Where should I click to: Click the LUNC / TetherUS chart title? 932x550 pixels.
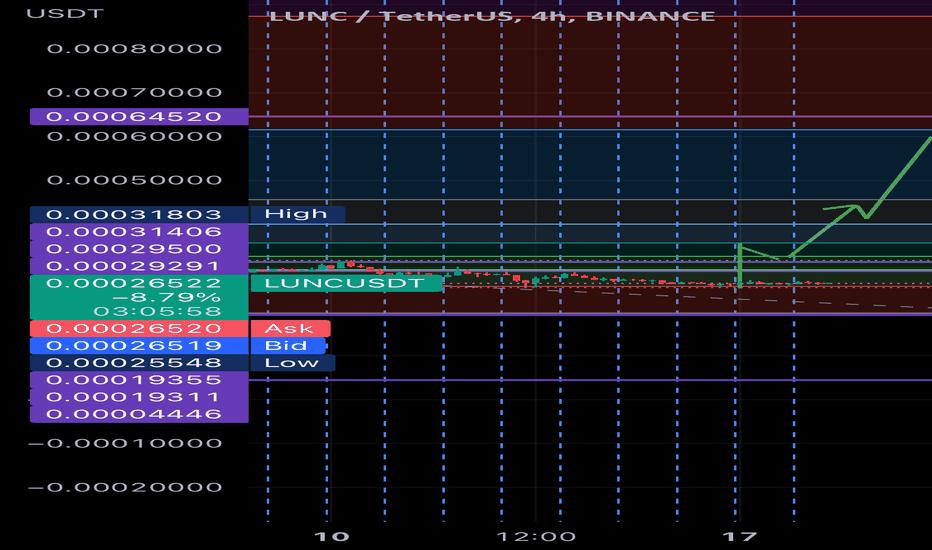pyautogui.click(x=492, y=16)
